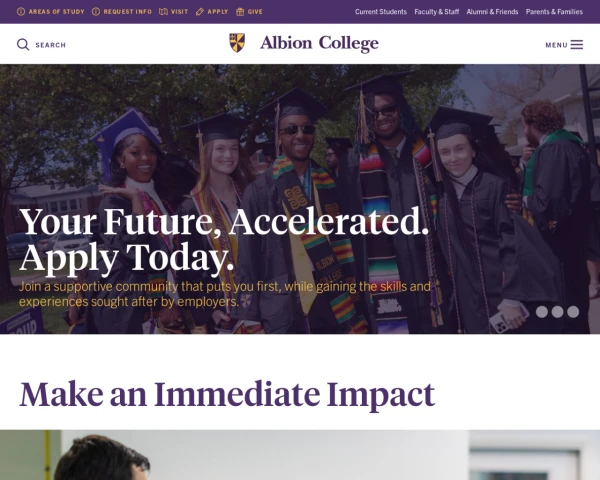
Task: Click the Apply pencil icon
Action: point(200,12)
